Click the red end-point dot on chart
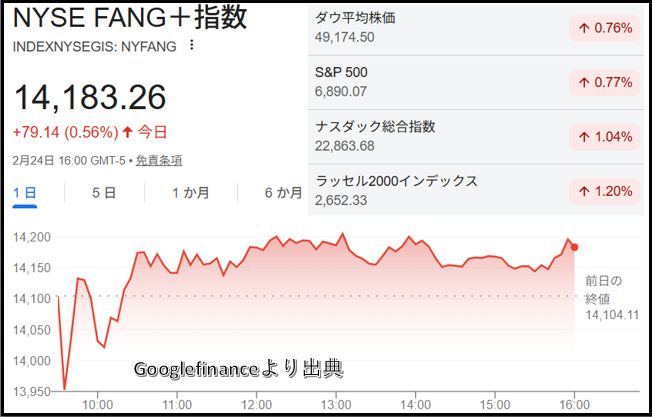 tap(574, 247)
